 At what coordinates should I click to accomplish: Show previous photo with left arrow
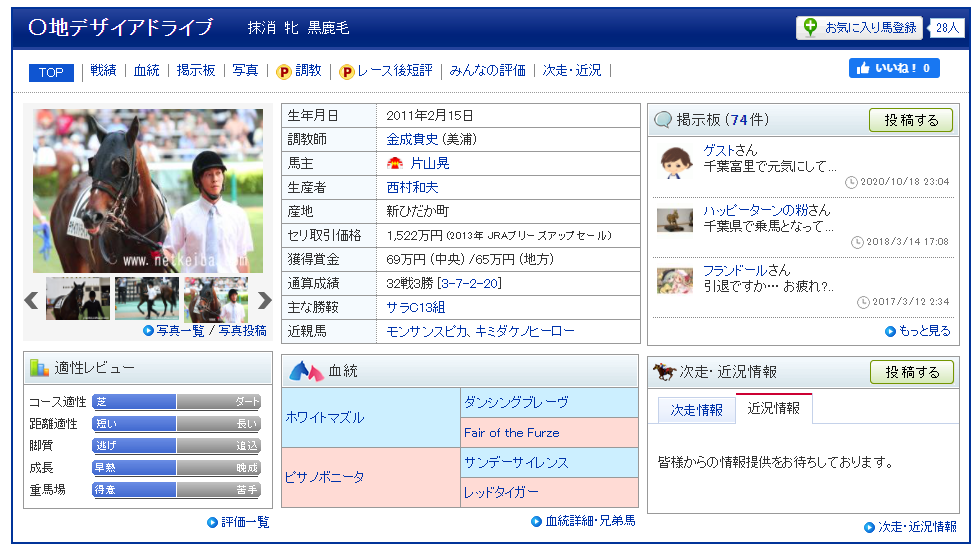[32, 300]
